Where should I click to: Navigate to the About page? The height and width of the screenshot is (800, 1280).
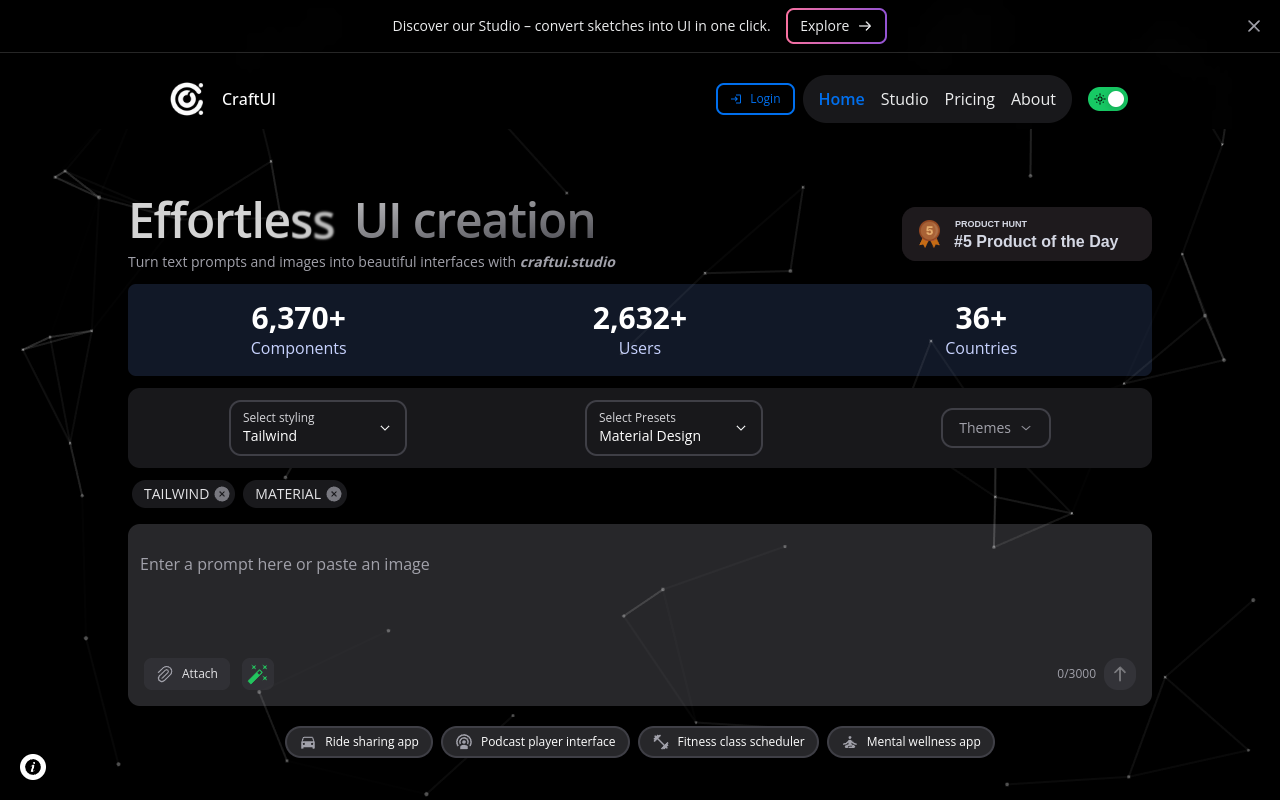[1033, 99]
